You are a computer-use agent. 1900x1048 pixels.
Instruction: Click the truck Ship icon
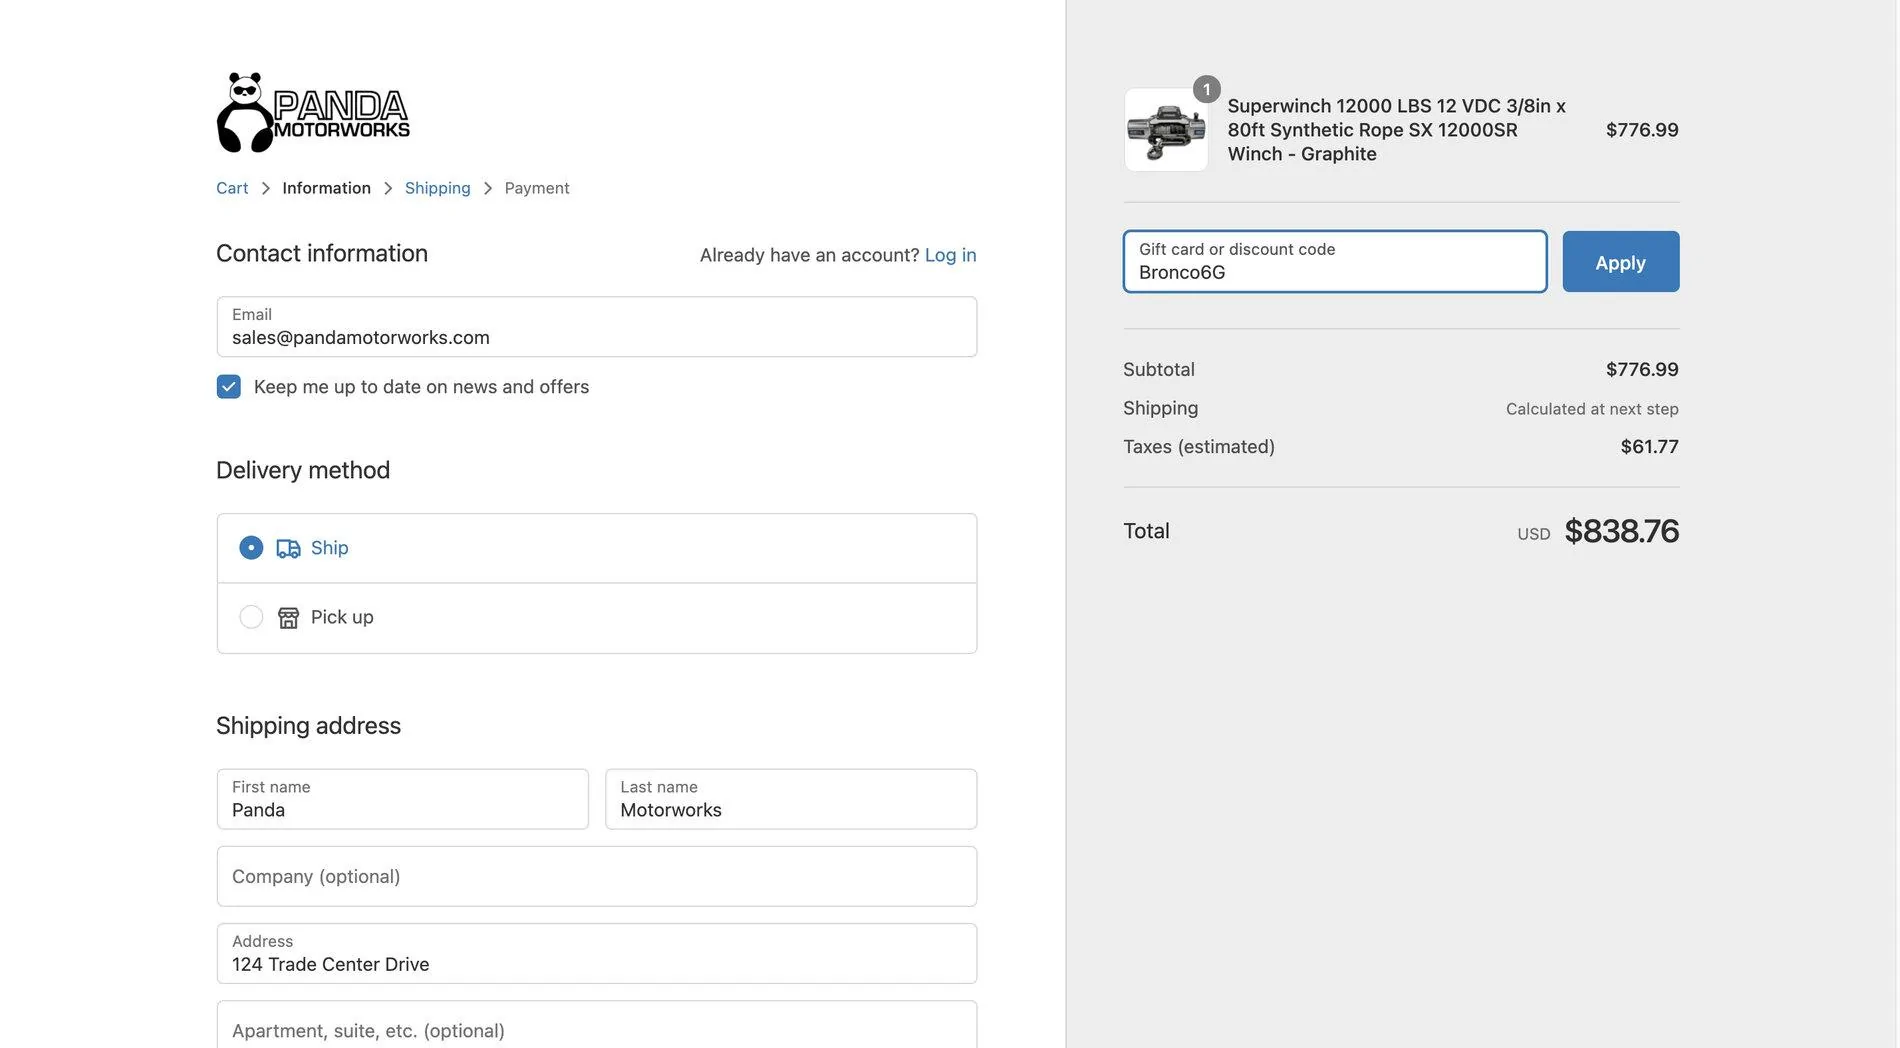pyautogui.click(x=288, y=548)
